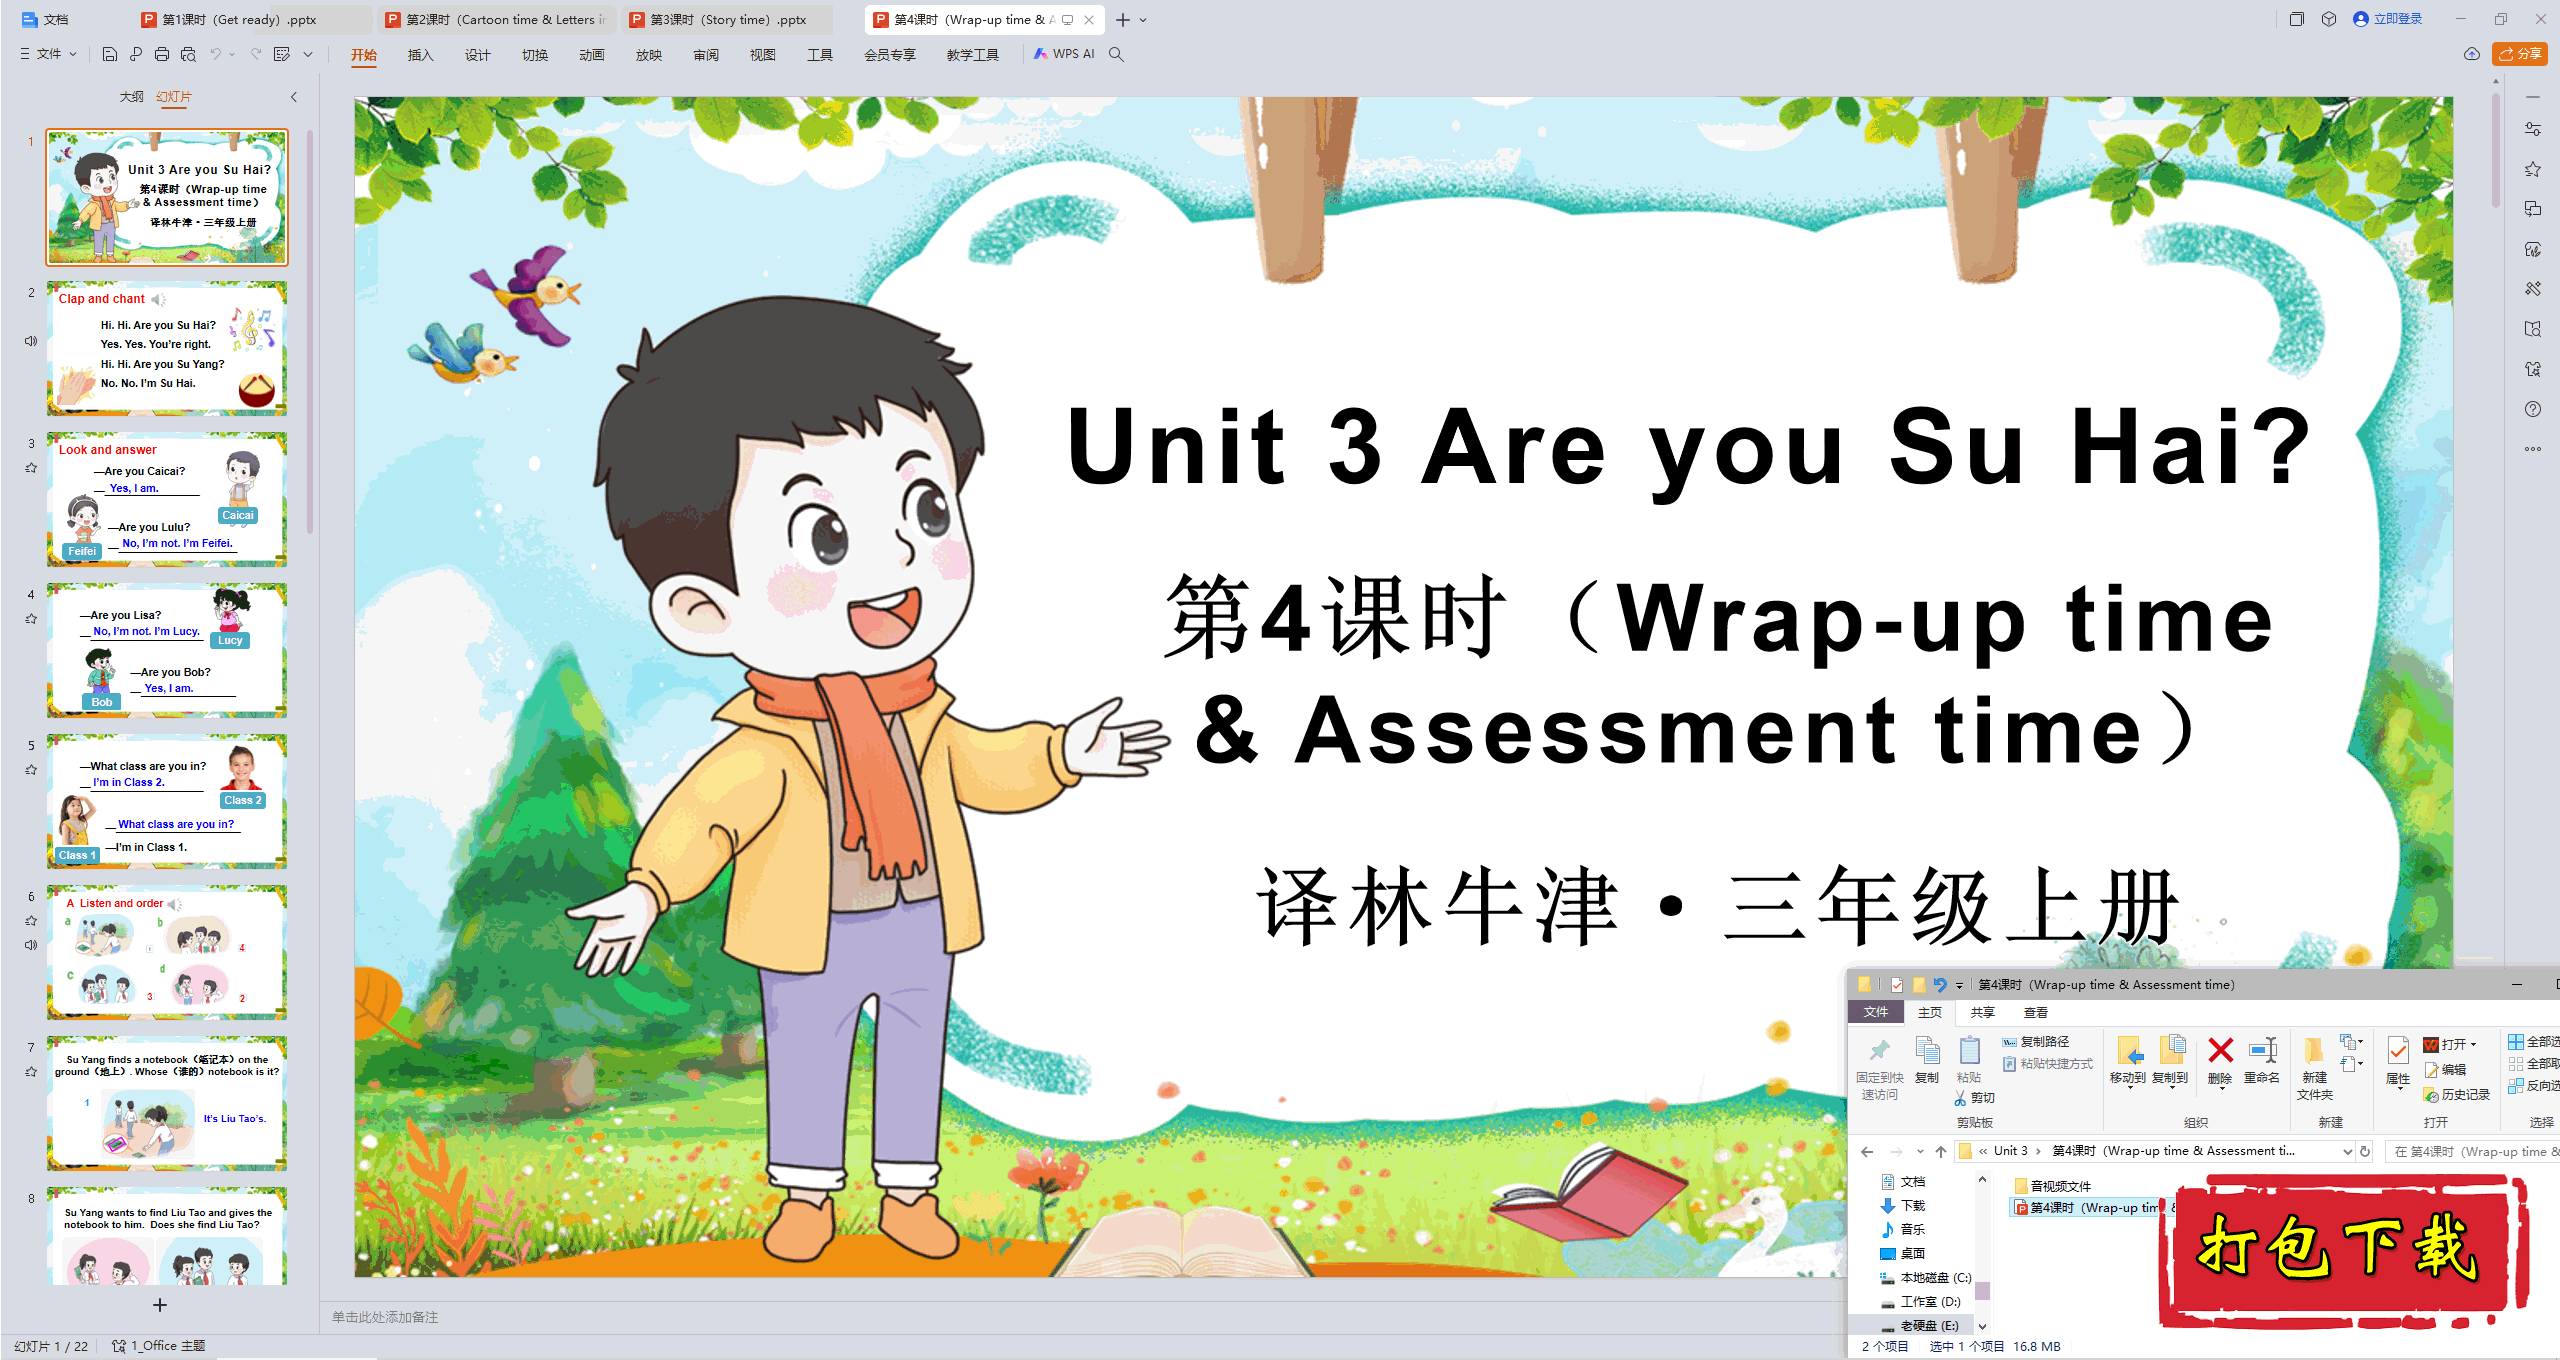Select the 音视频文件 folder in Explorer
The height and width of the screenshot is (1360, 2560).
click(x=2052, y=1186)
